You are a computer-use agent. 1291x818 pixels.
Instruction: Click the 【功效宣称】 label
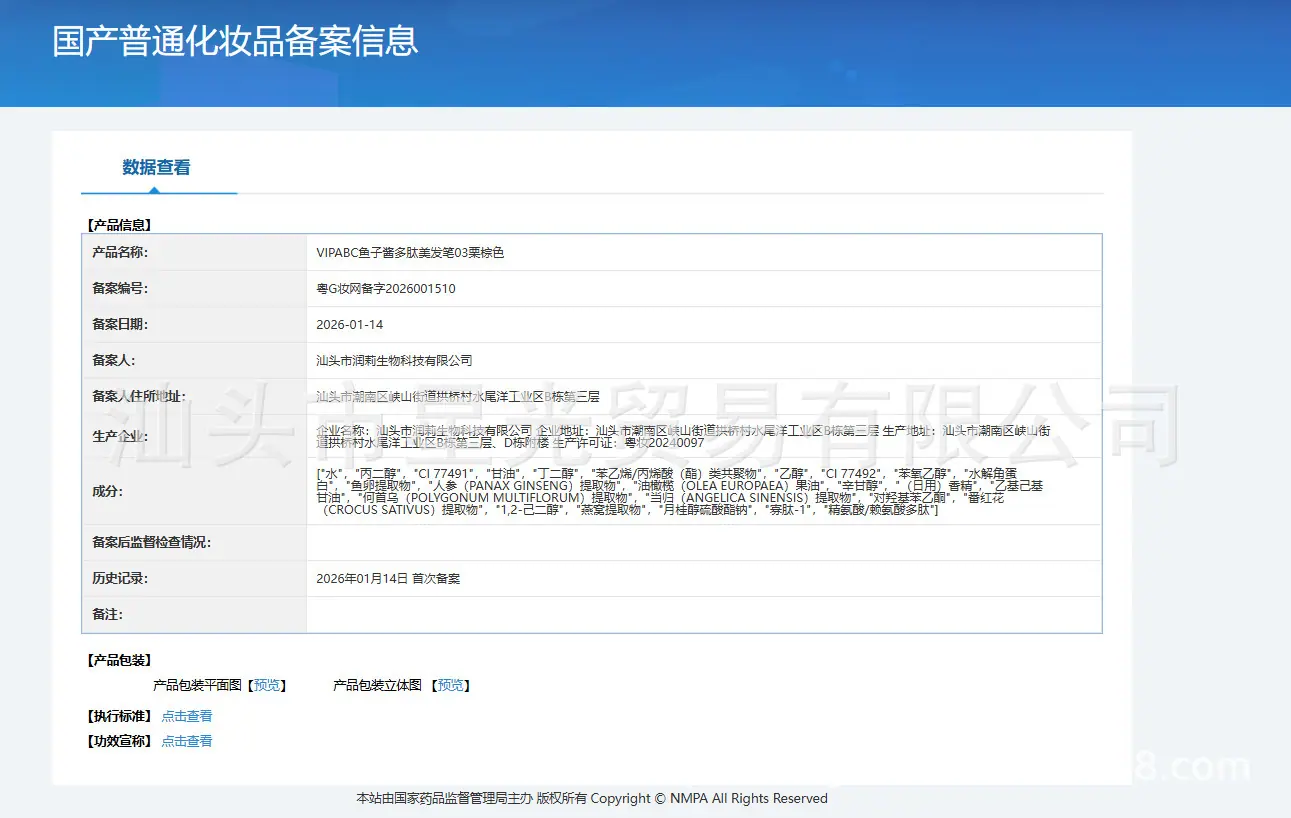pyautogui.click(x=118, y=741)
